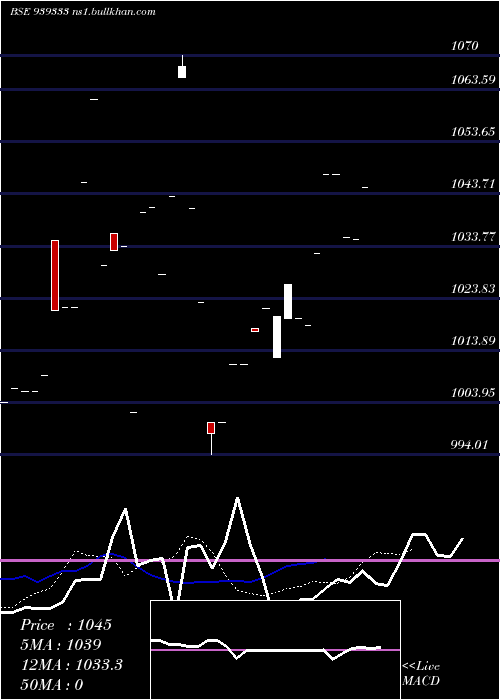Click the 50MA : 0 readout
Image resolution: width=500 pixels, height=700 pixels.
point(52,684)
